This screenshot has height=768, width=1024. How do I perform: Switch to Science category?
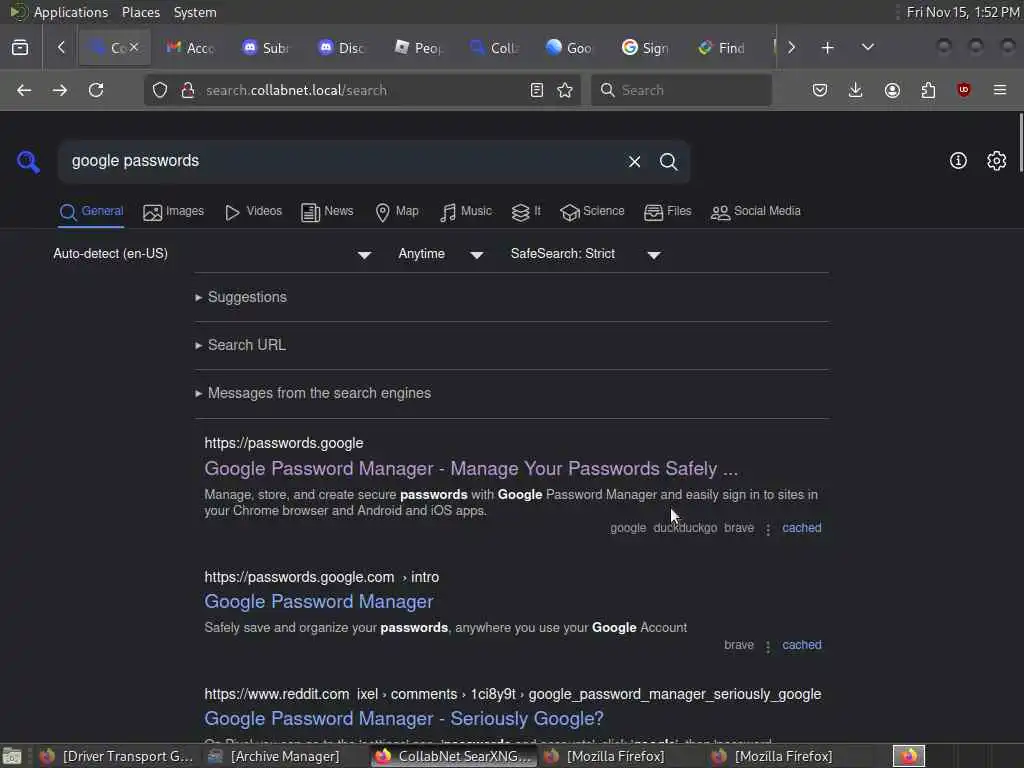coord(592,212)
